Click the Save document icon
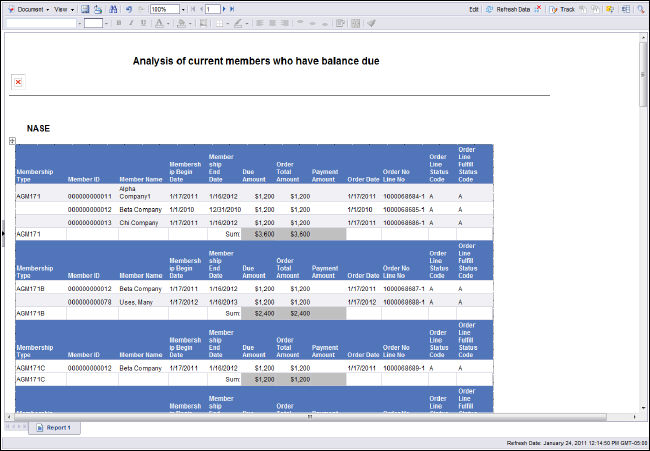 coord(86,8)
